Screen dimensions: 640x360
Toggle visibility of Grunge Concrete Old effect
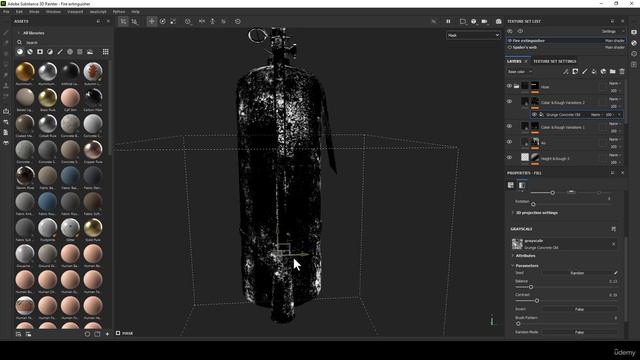click(x=534, y=115)
